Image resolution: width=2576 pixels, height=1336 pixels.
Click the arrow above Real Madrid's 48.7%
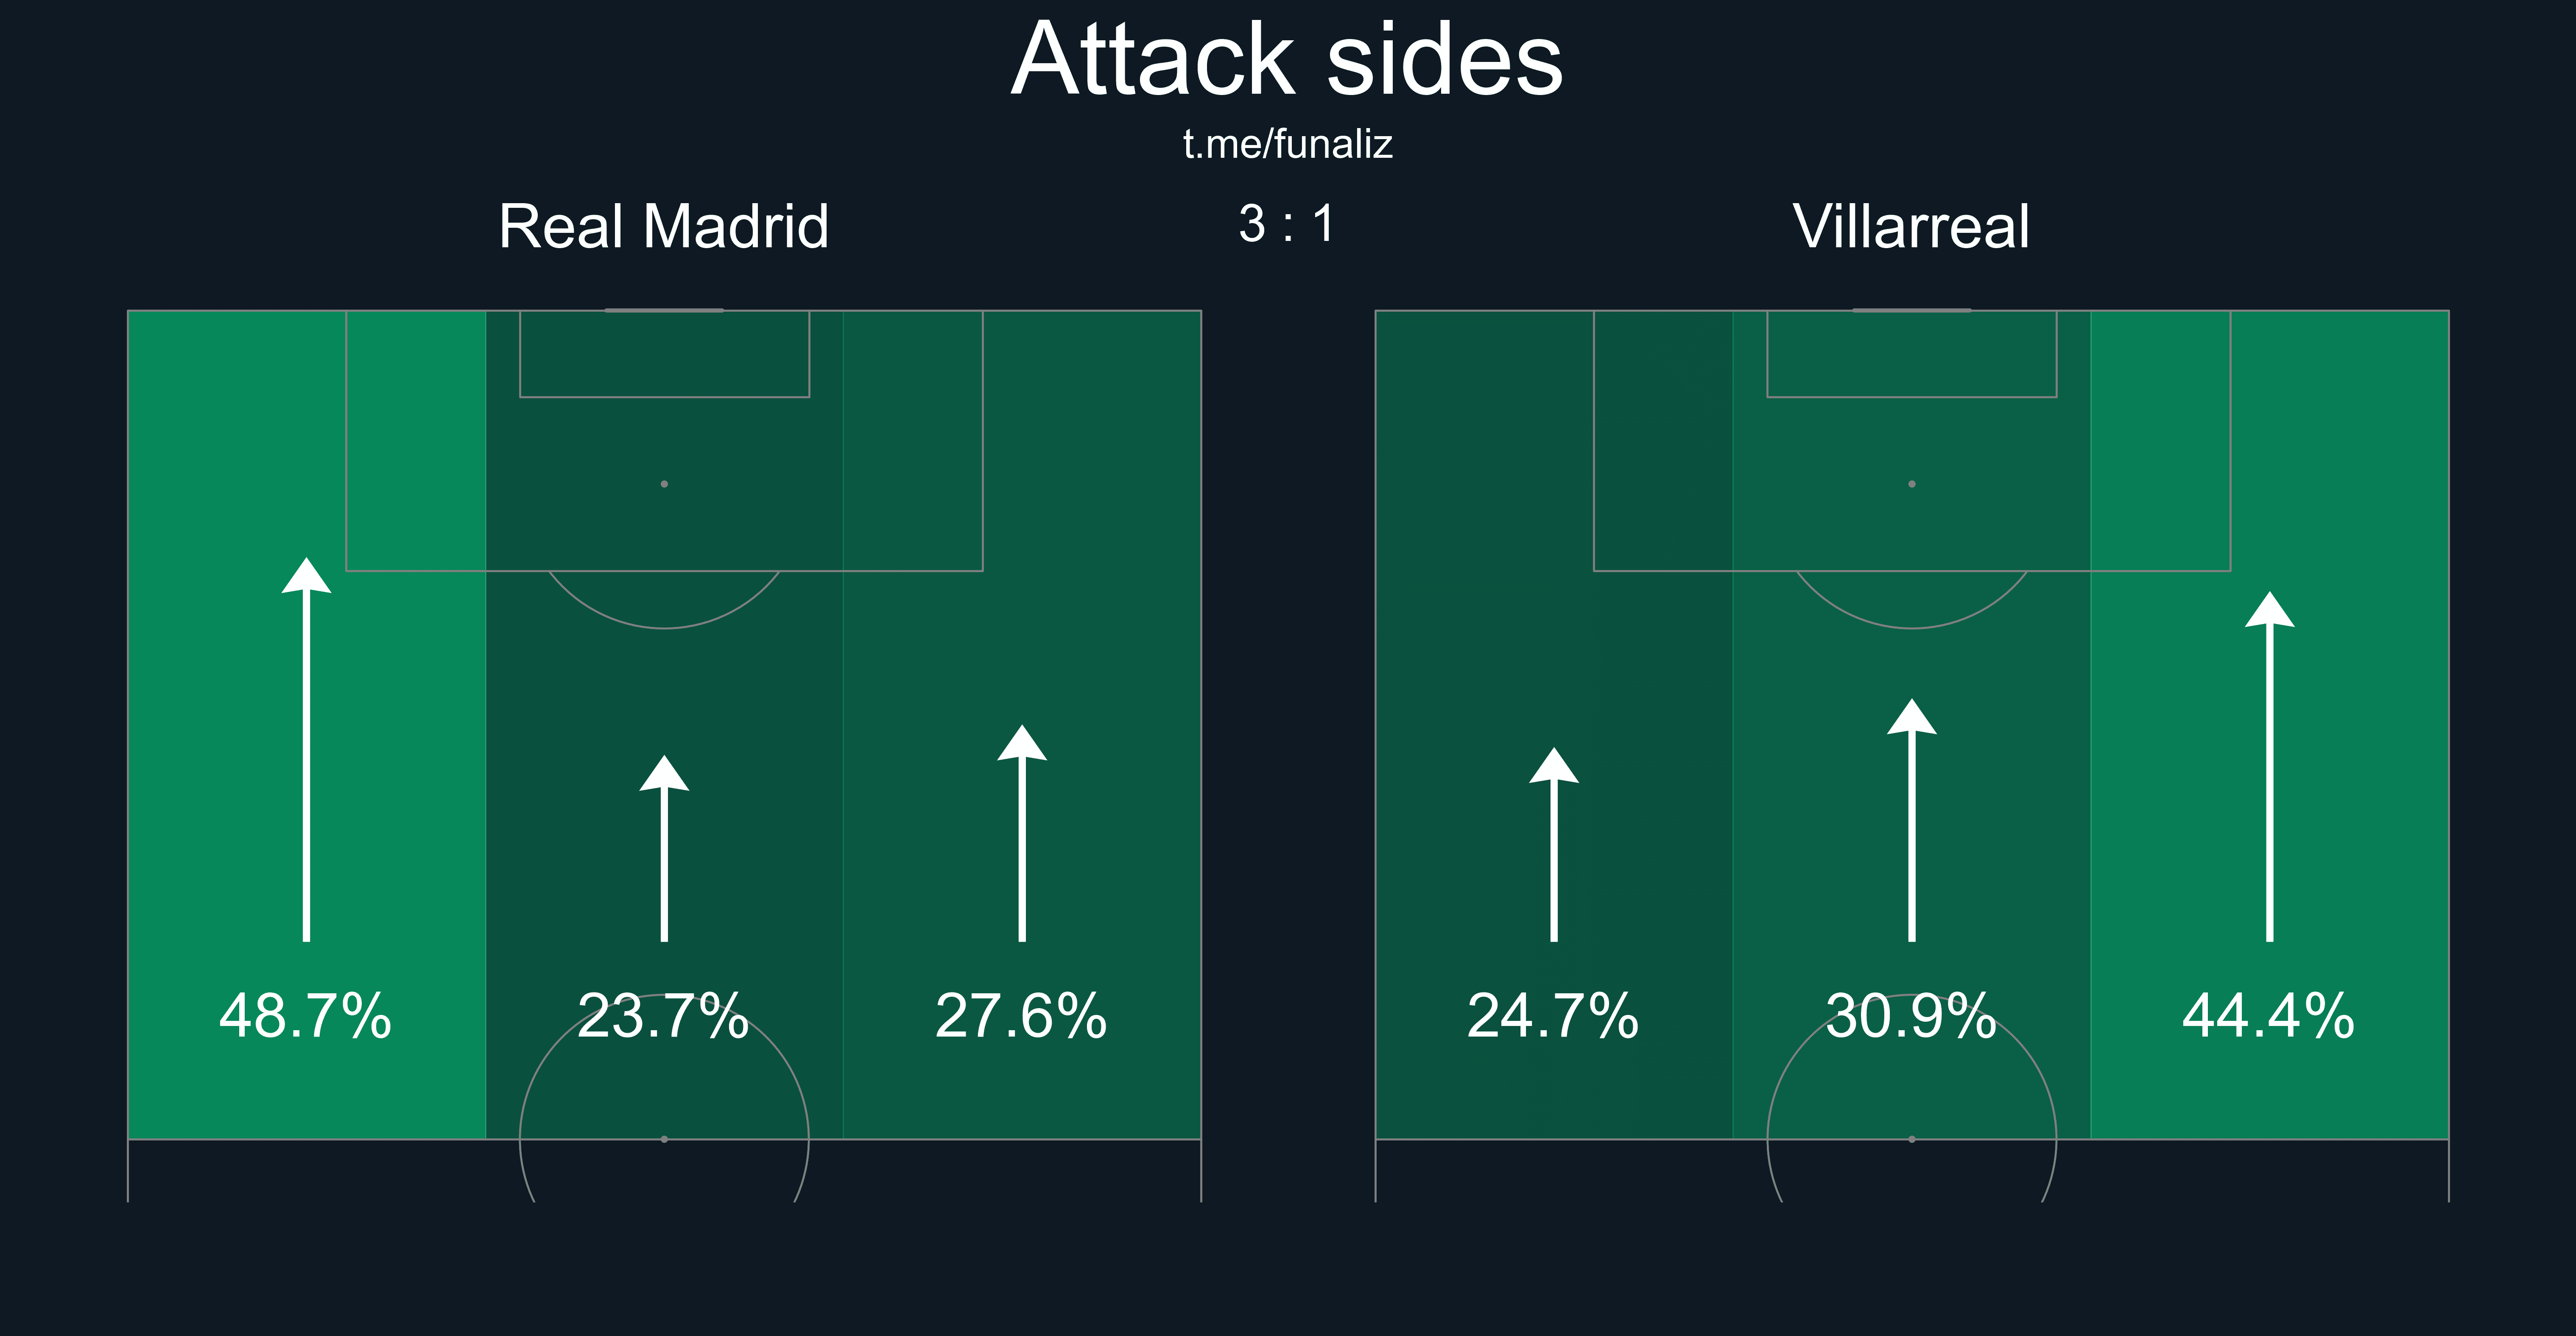(x=306, y=750)
